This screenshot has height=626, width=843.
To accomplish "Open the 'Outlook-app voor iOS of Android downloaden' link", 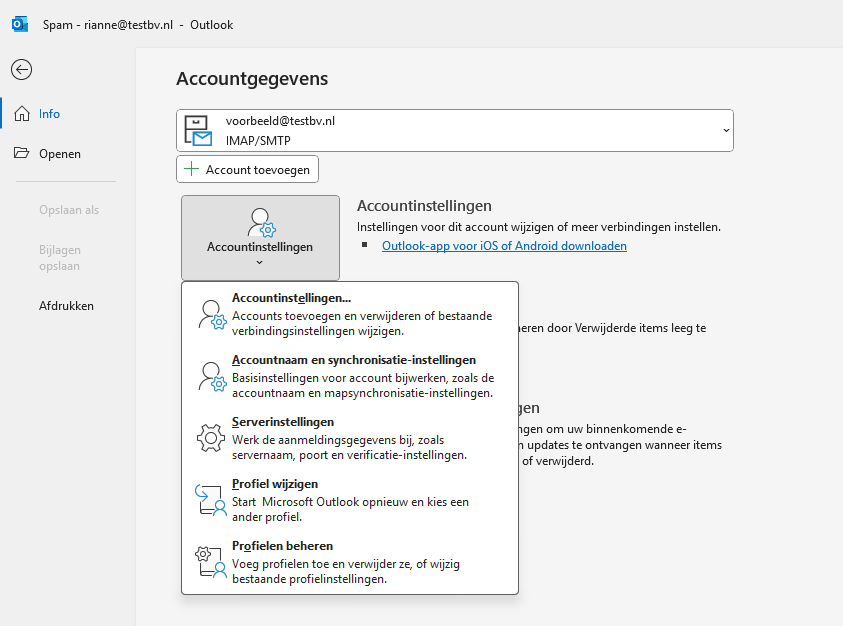I will point(504,245).
